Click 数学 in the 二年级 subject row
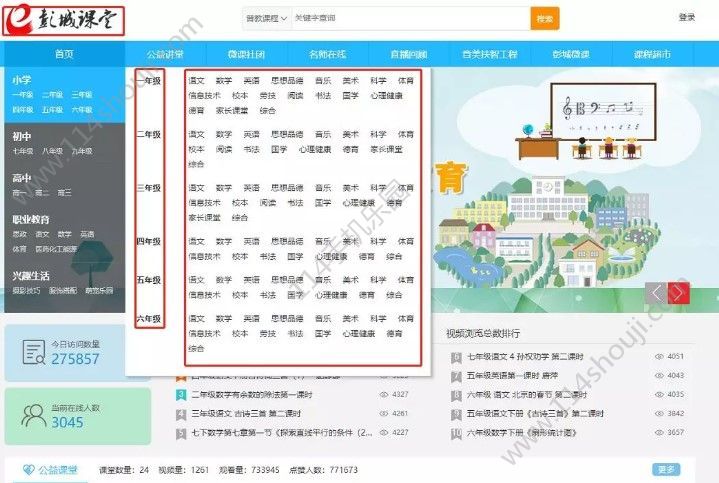The height and width of the screenshot is (483, 719). 224,134
